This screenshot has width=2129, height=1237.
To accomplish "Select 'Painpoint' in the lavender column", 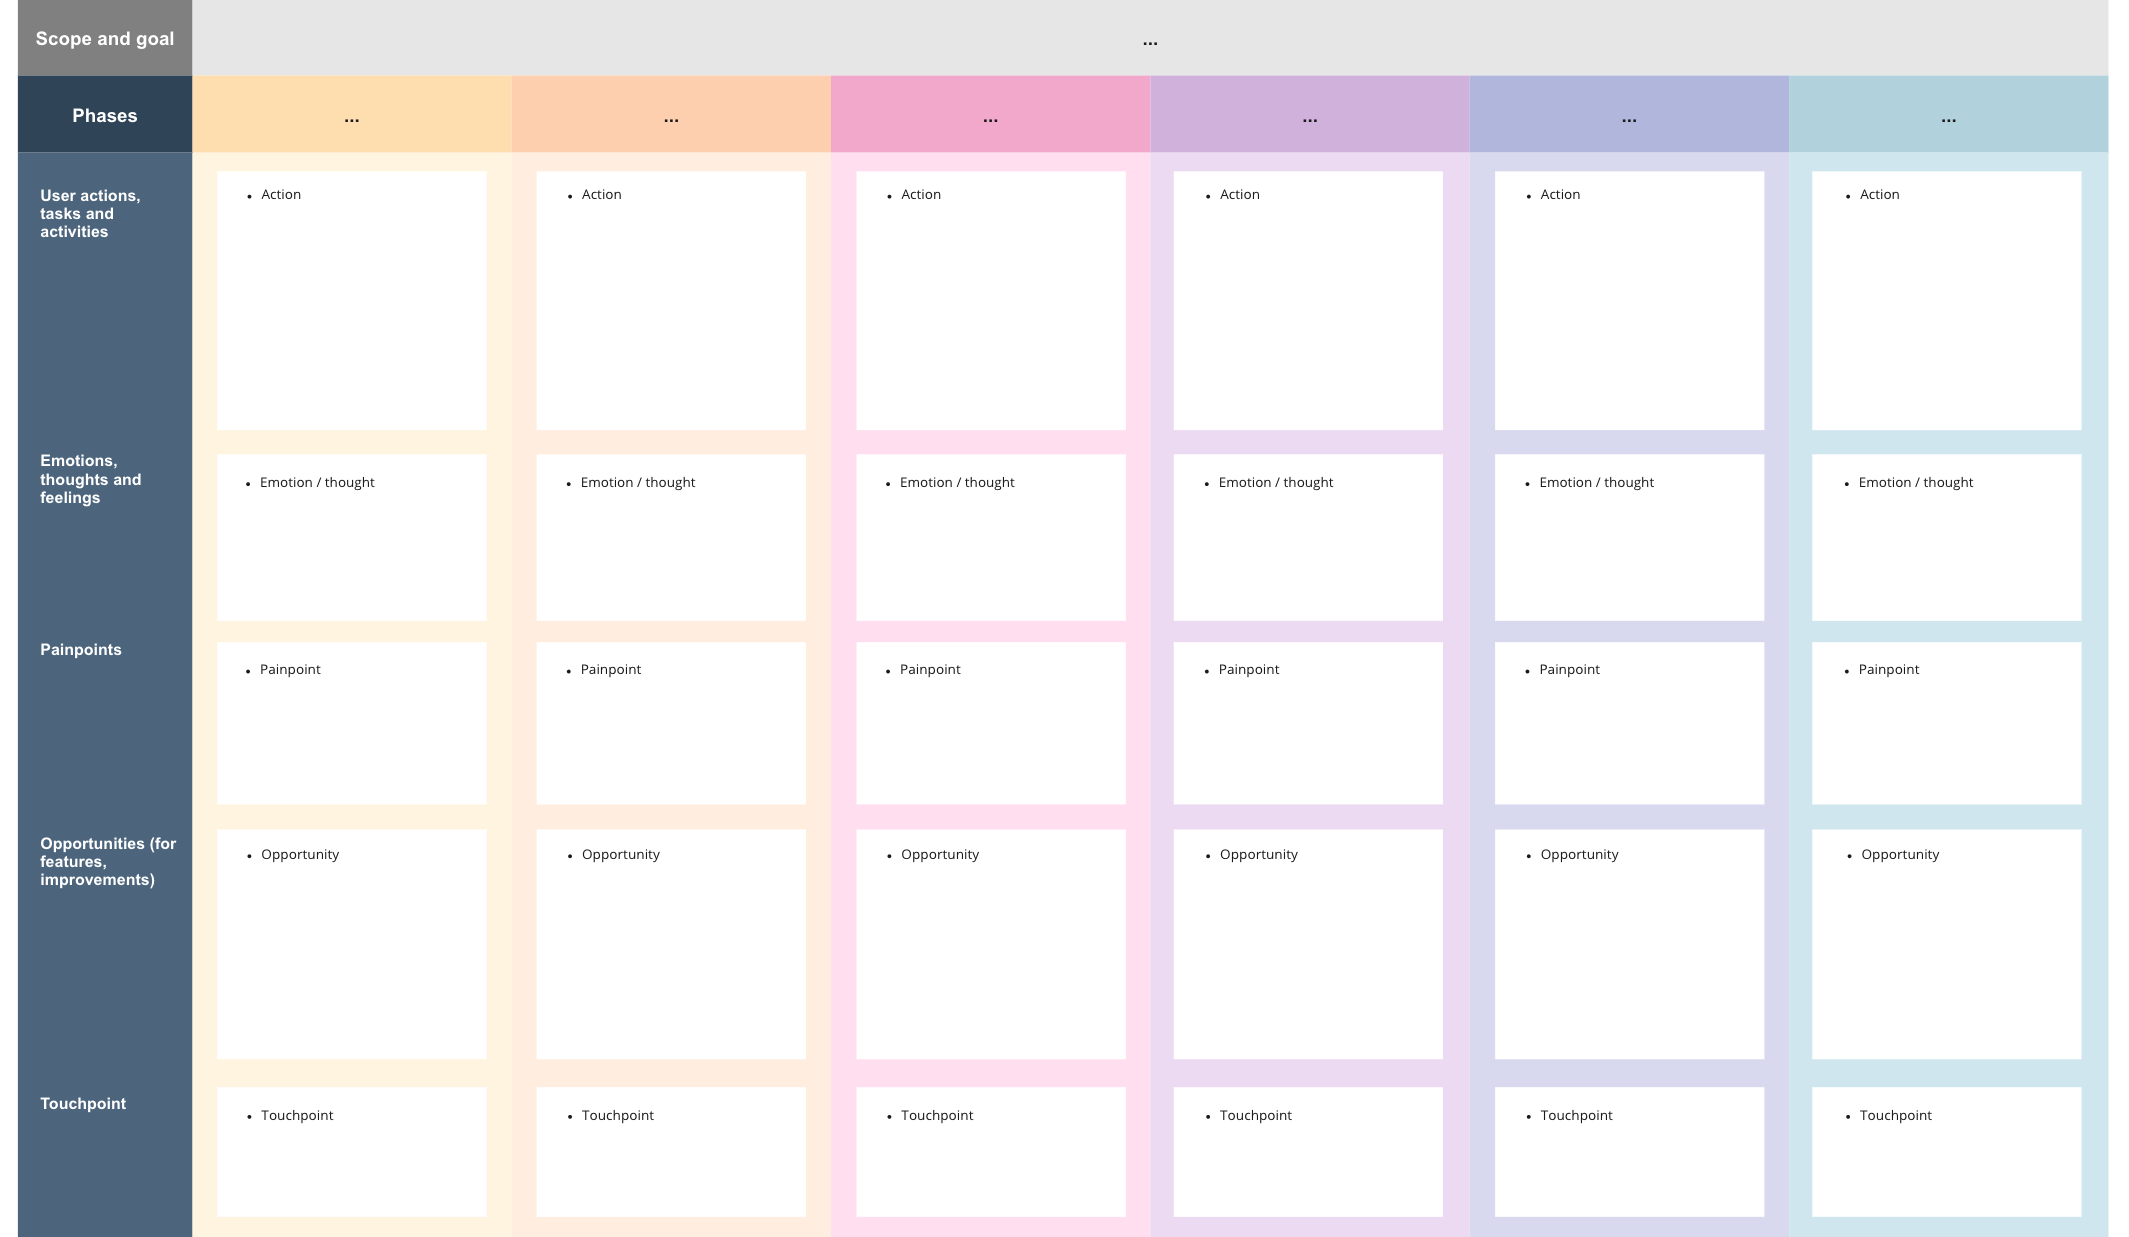I will coord(1568,669).
